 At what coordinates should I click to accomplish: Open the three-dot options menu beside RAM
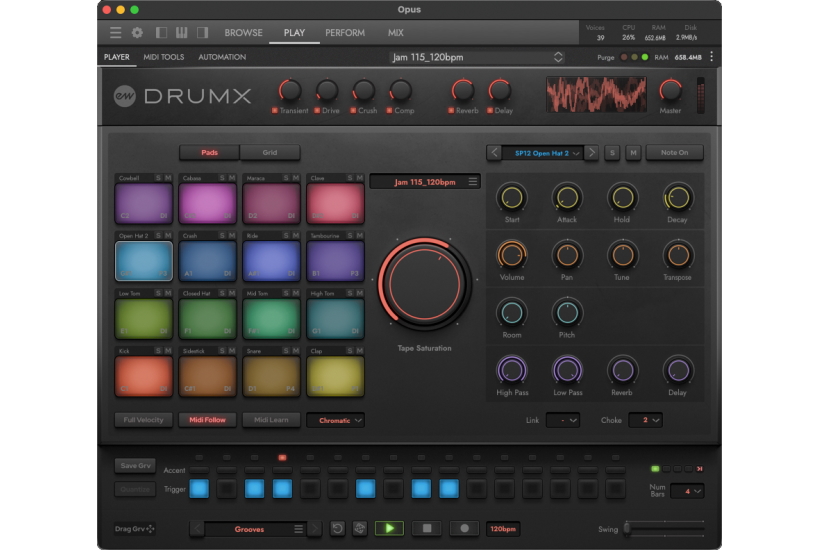(712, 56)
